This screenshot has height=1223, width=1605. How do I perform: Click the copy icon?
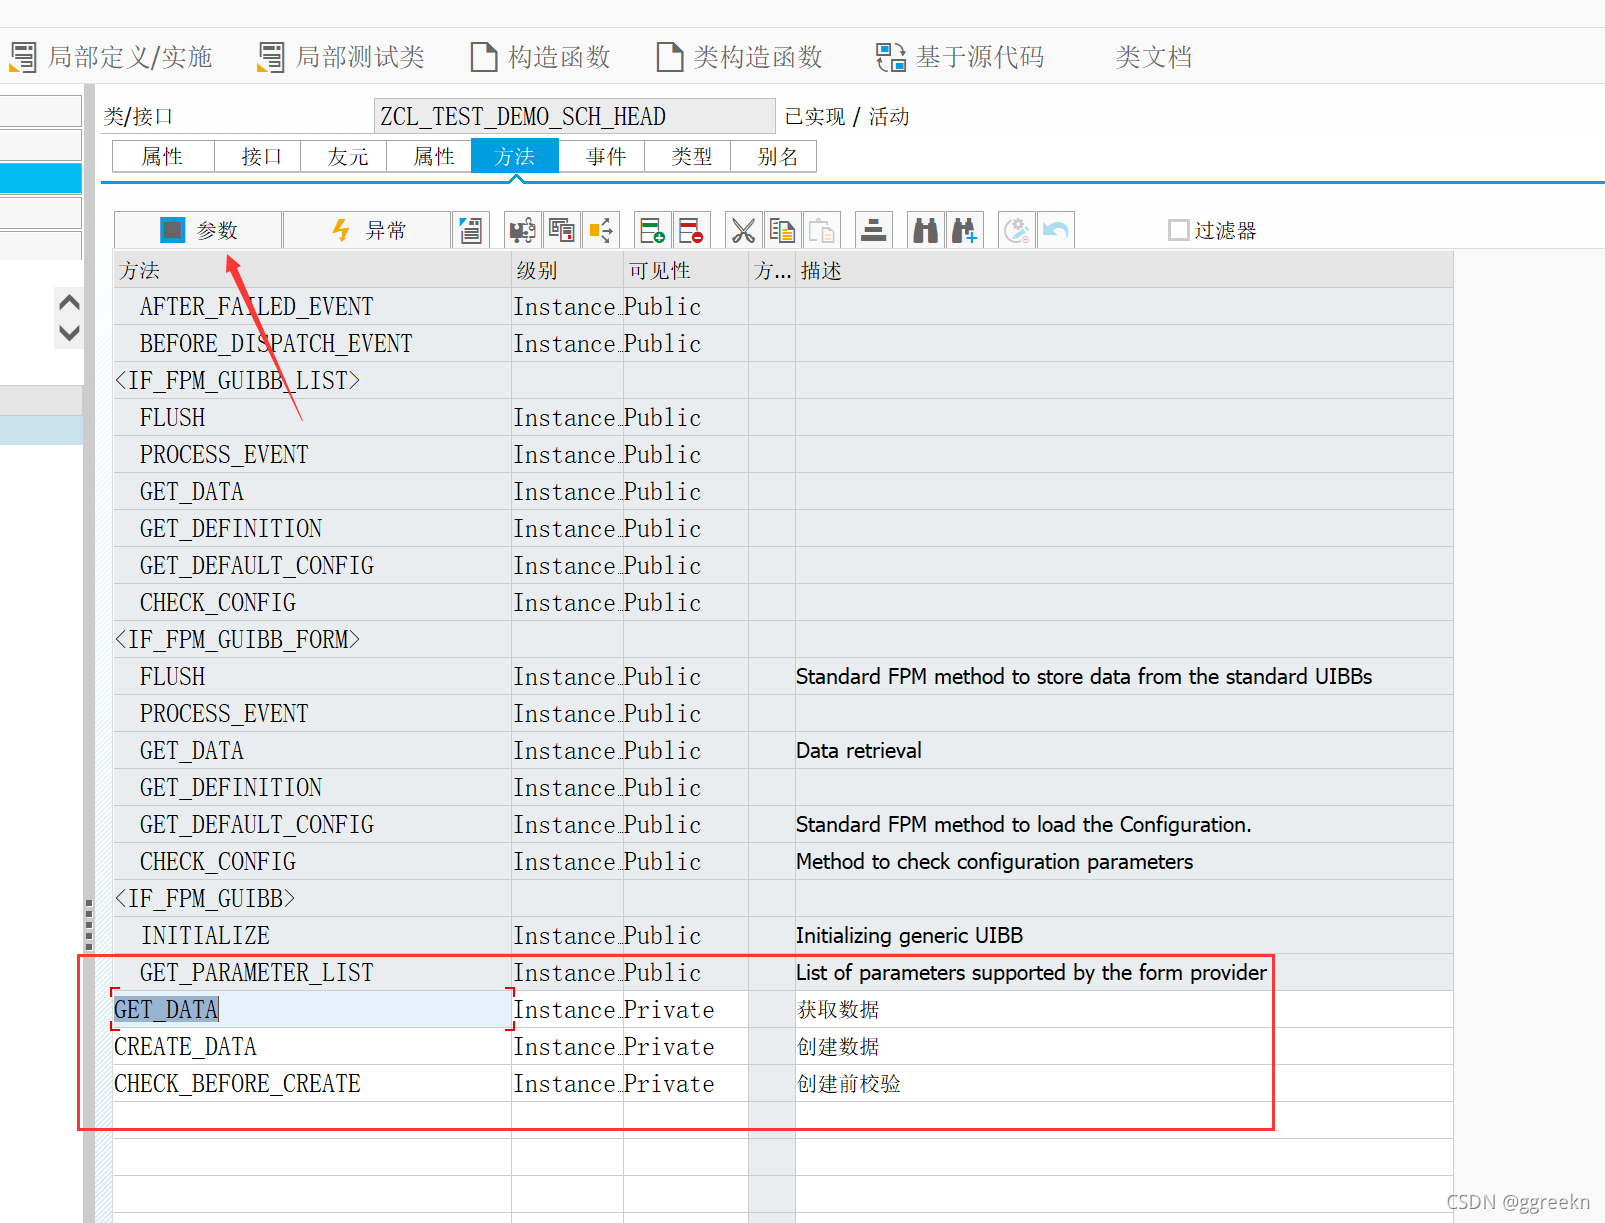(x=782, y=230)
